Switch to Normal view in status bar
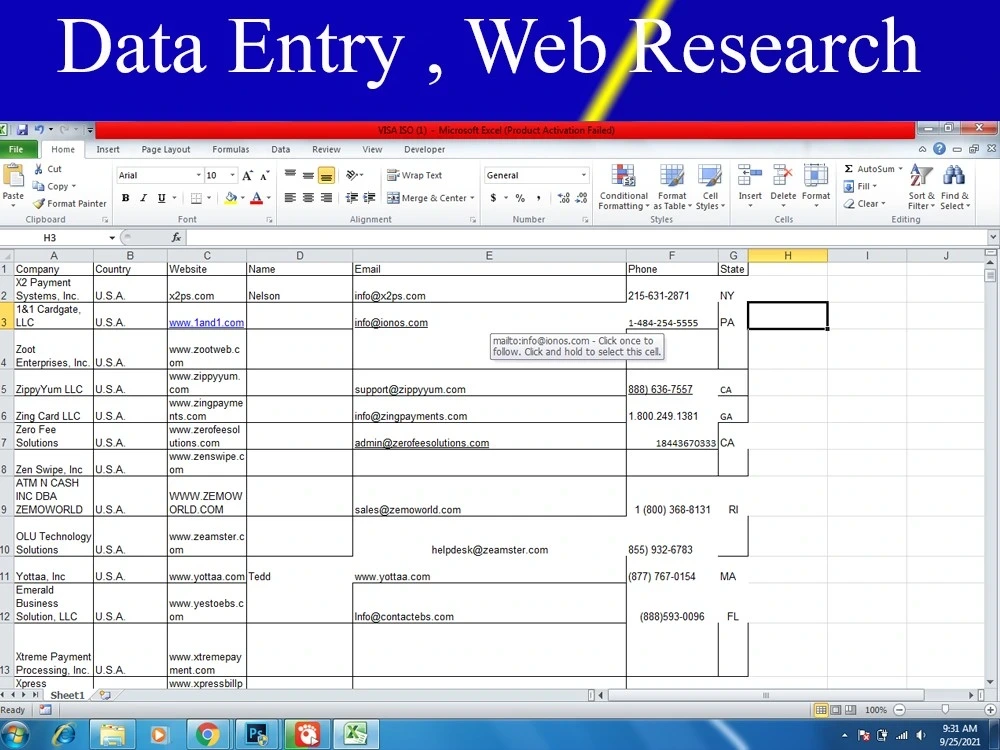Viewport: 1000px width, 750px height. point(821,710)
